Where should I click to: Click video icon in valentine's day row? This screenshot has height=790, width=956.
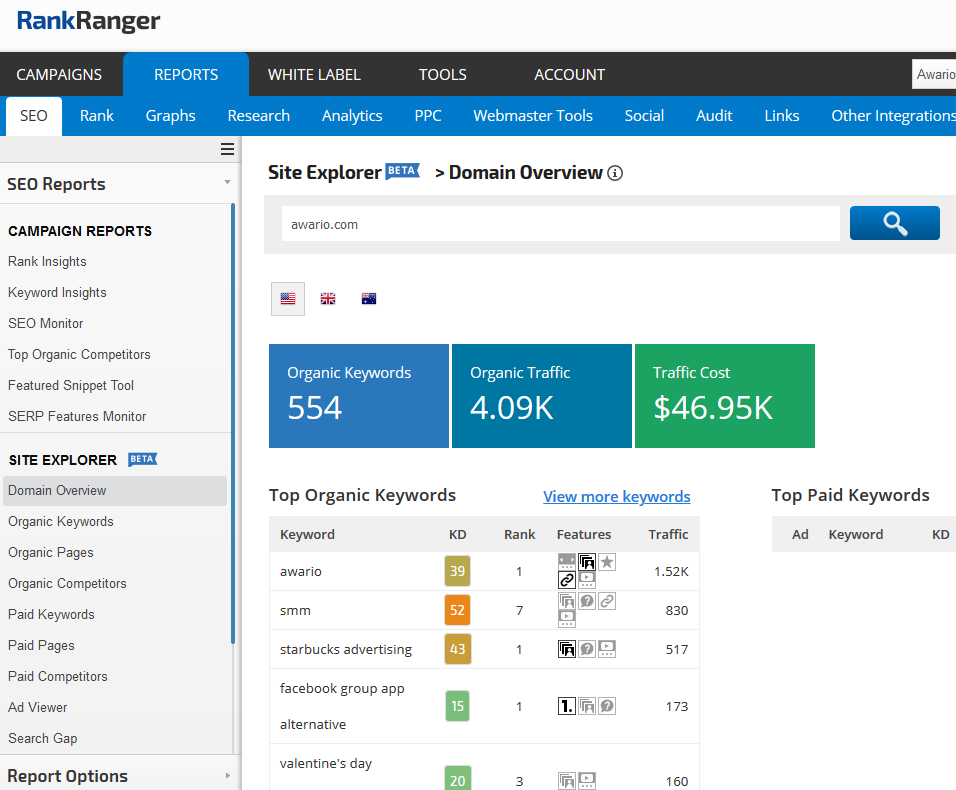[587, 781]
